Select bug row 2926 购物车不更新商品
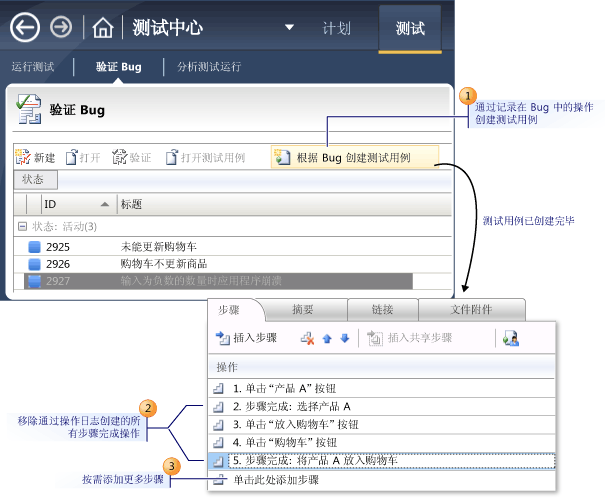The image size is (605, 499). pos(232,264)
